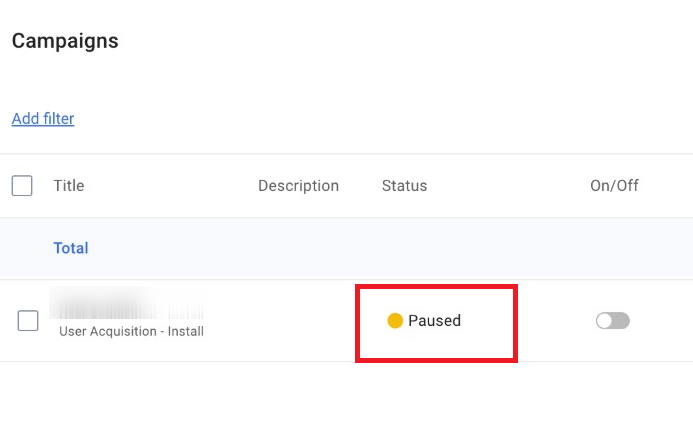693x438 pixels.
Task: Click the empty cell left of Total
Action: click(22, 248)
